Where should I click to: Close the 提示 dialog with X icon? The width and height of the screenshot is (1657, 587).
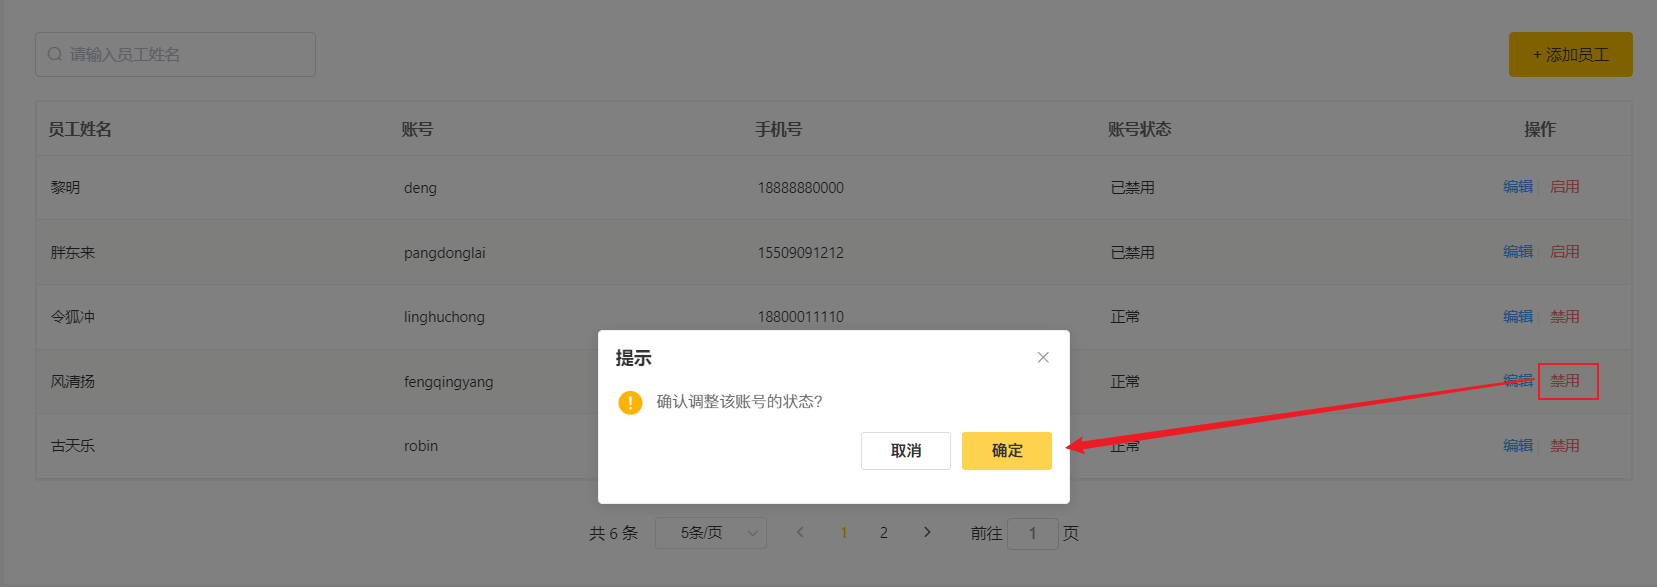pos(1043,357)
